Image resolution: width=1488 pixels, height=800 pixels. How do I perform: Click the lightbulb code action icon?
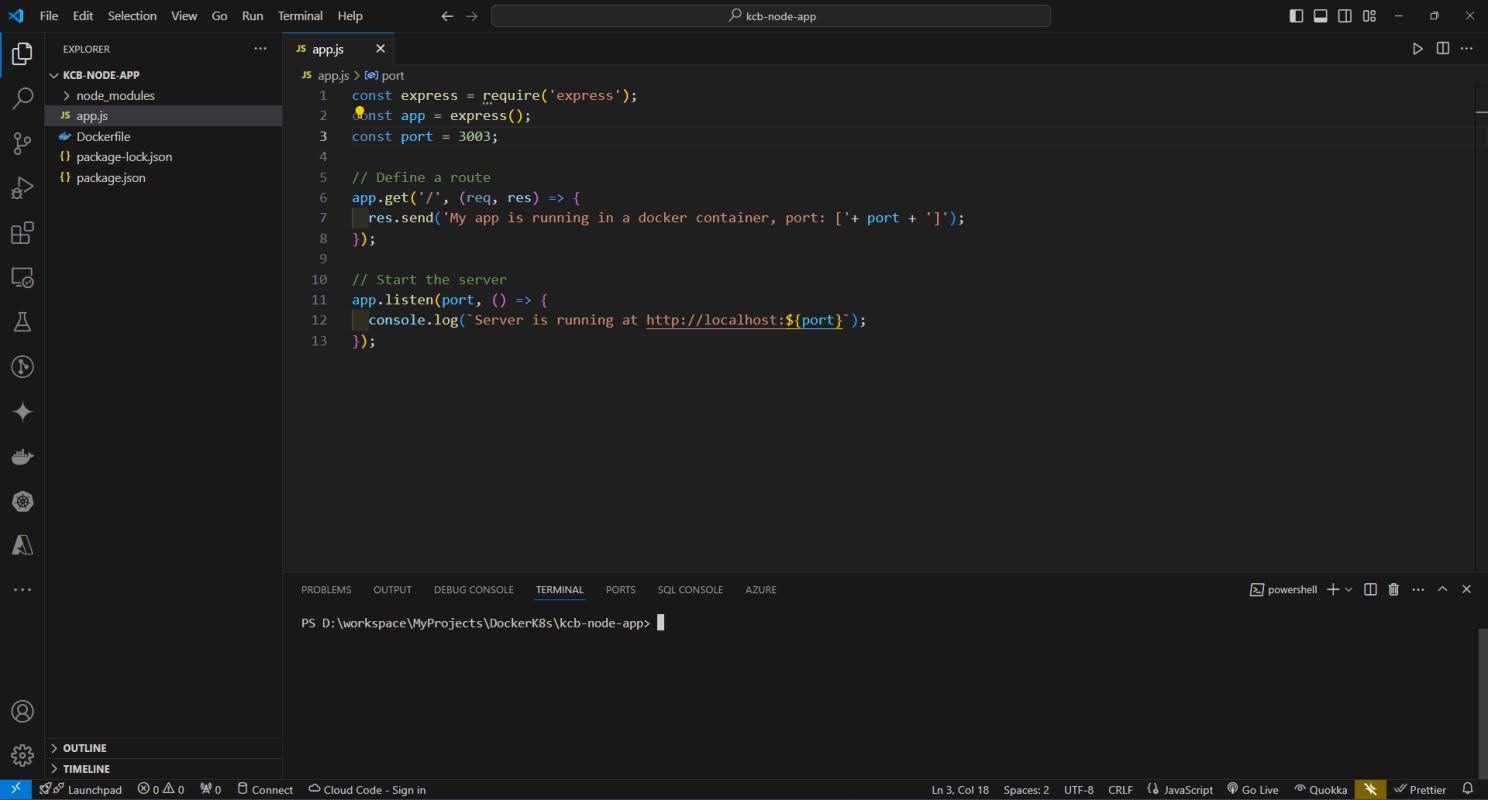360,112
